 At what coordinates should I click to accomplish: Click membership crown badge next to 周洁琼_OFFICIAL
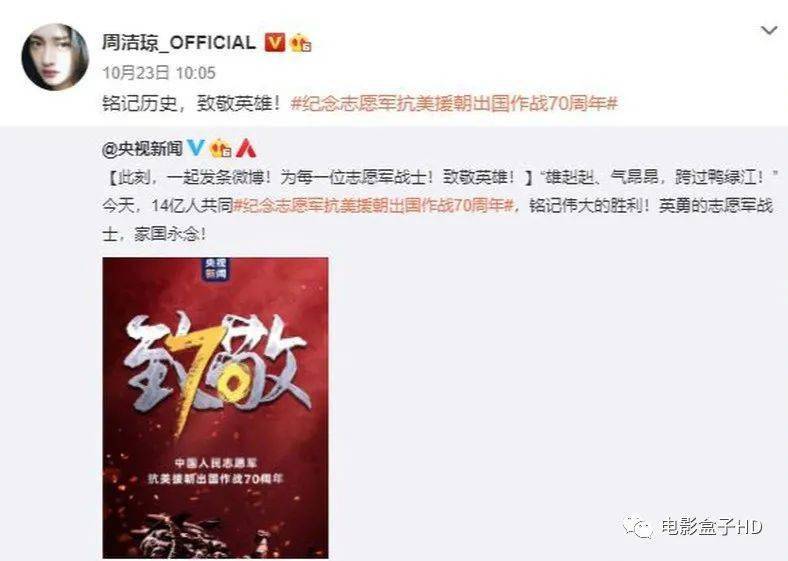300,43
